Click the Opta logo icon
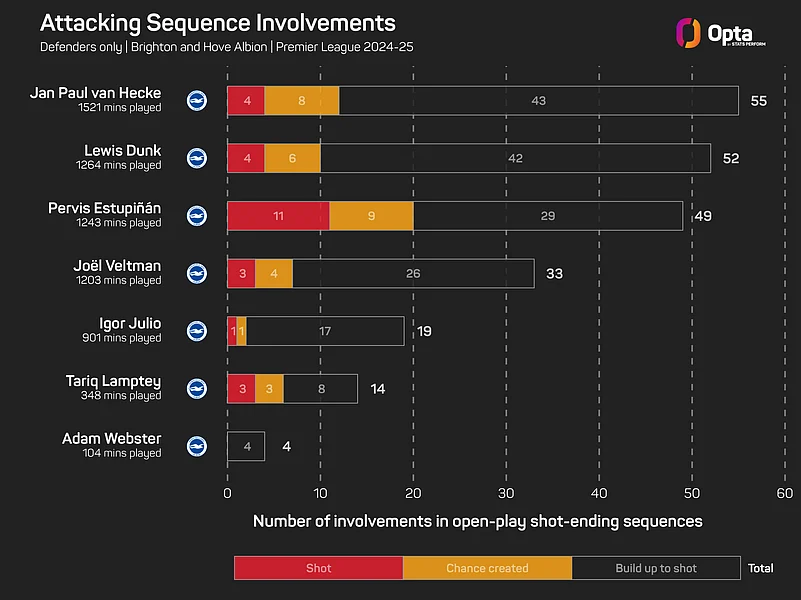Image resolution: width=801 pixels, height=600 pixels. [688, 32]
